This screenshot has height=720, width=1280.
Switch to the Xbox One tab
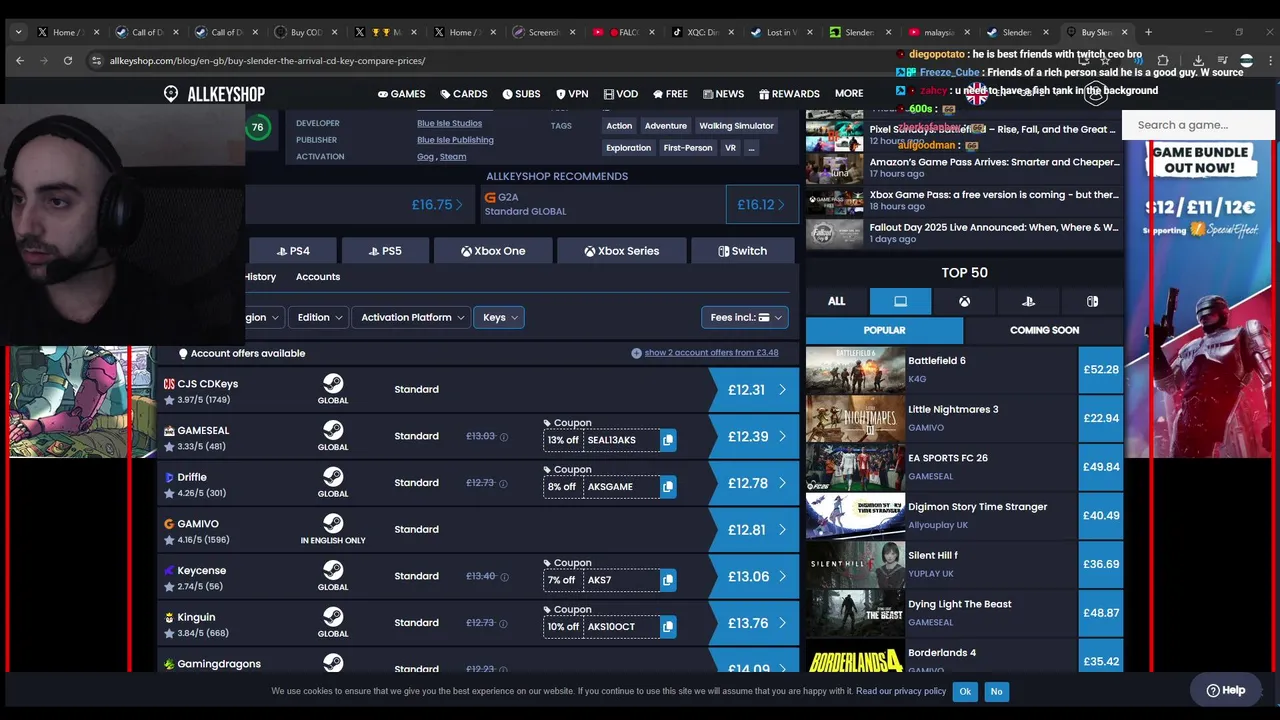coord(493,251)
